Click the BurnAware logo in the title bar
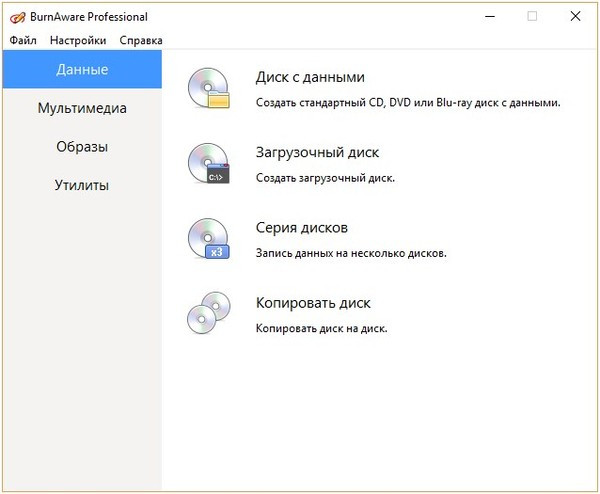 click(x=18, y=16)
